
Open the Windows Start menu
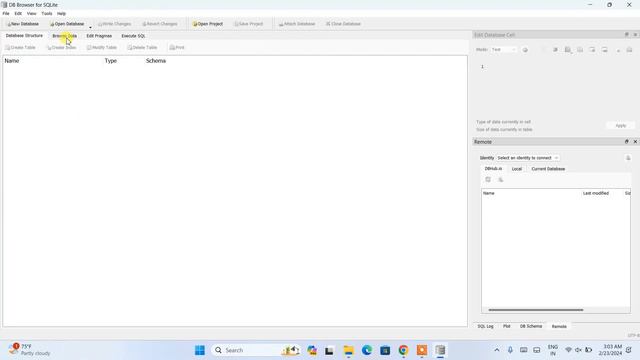coord(200,350)
